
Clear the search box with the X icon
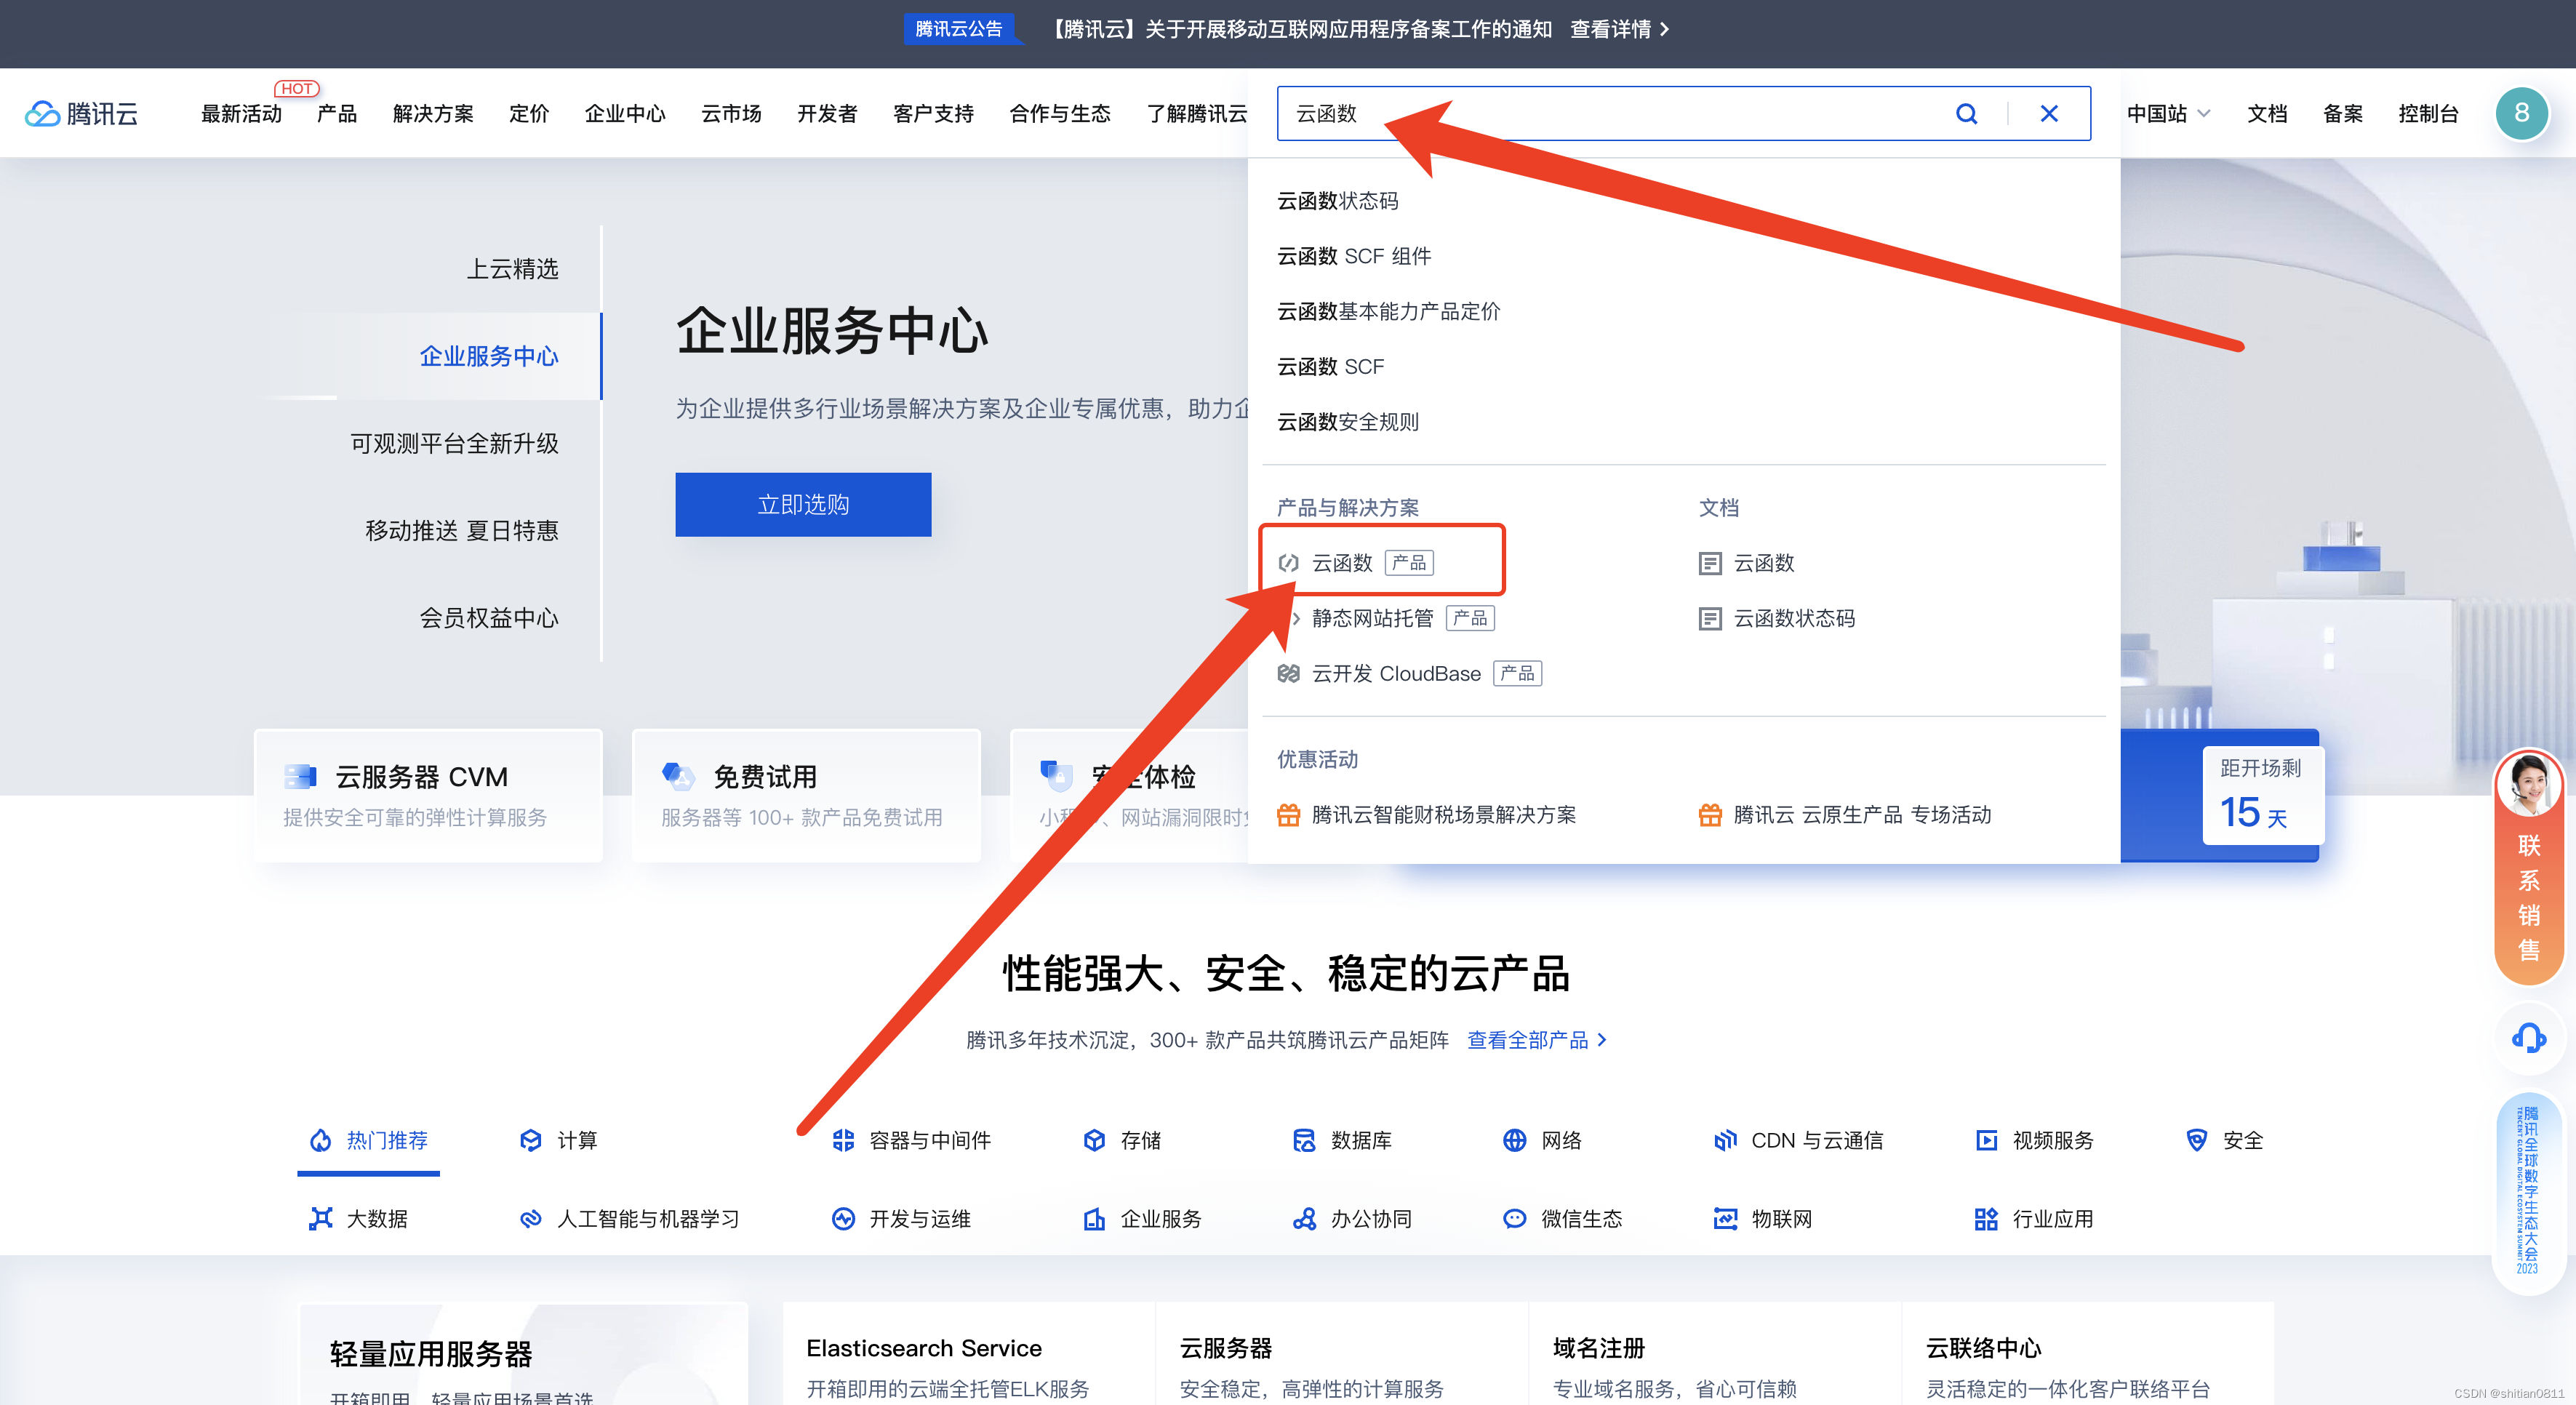click(x=2049, y=113)
